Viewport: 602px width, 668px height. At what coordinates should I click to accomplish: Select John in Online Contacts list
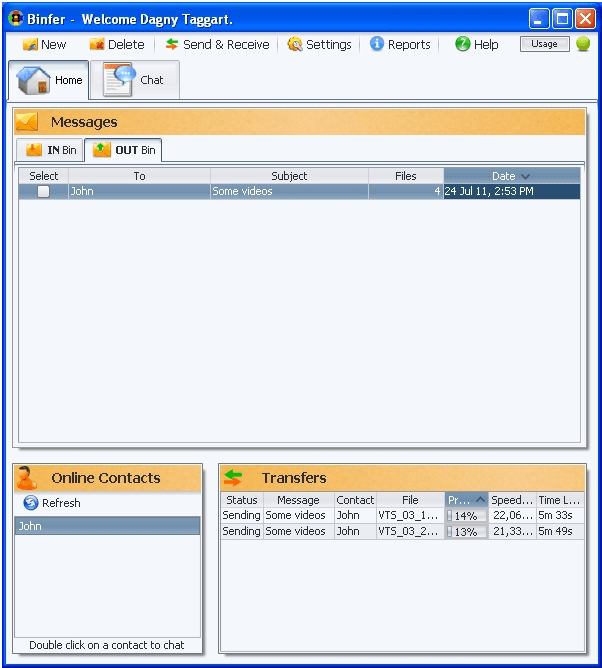click(106, 526)
